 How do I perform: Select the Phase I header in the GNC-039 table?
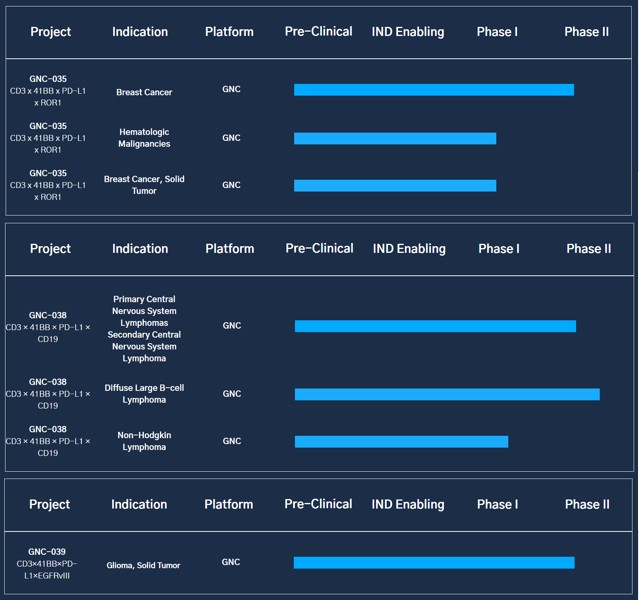pyautogui.click(x=497, y=505)
